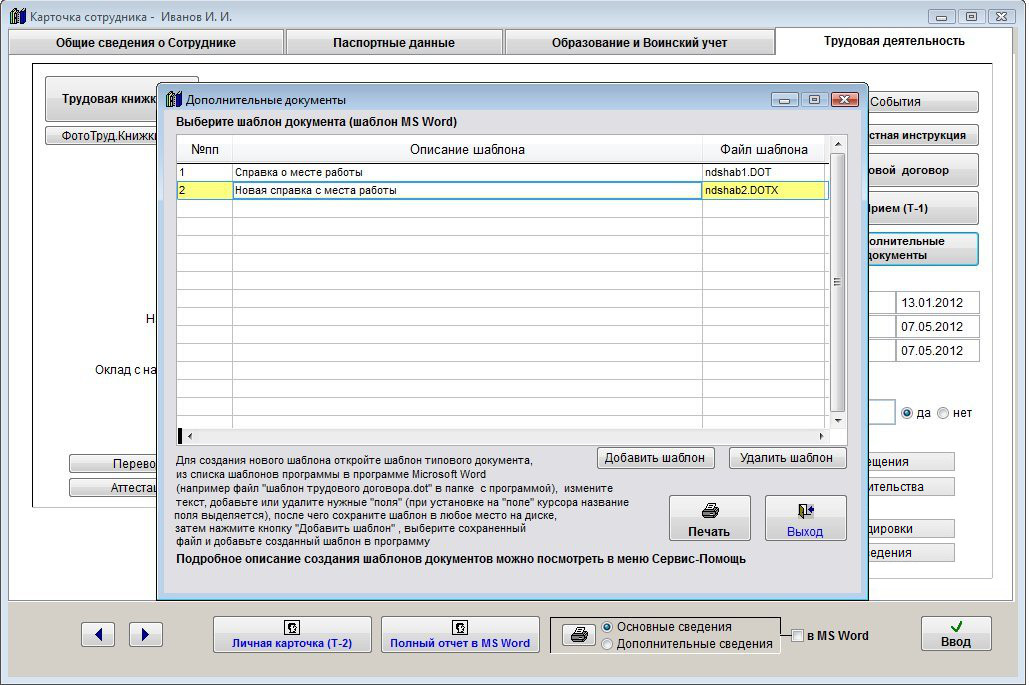Click the Печать printer button
This screenshot has width=1029, height=685.
pyautogui.click(x=709, y=519)
